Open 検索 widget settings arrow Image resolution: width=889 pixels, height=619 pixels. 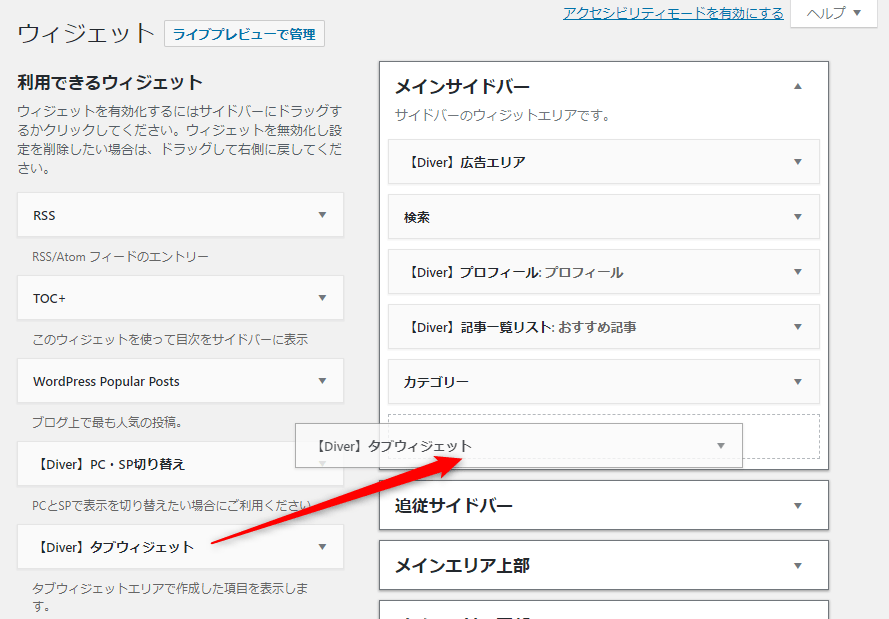[797, 217]
